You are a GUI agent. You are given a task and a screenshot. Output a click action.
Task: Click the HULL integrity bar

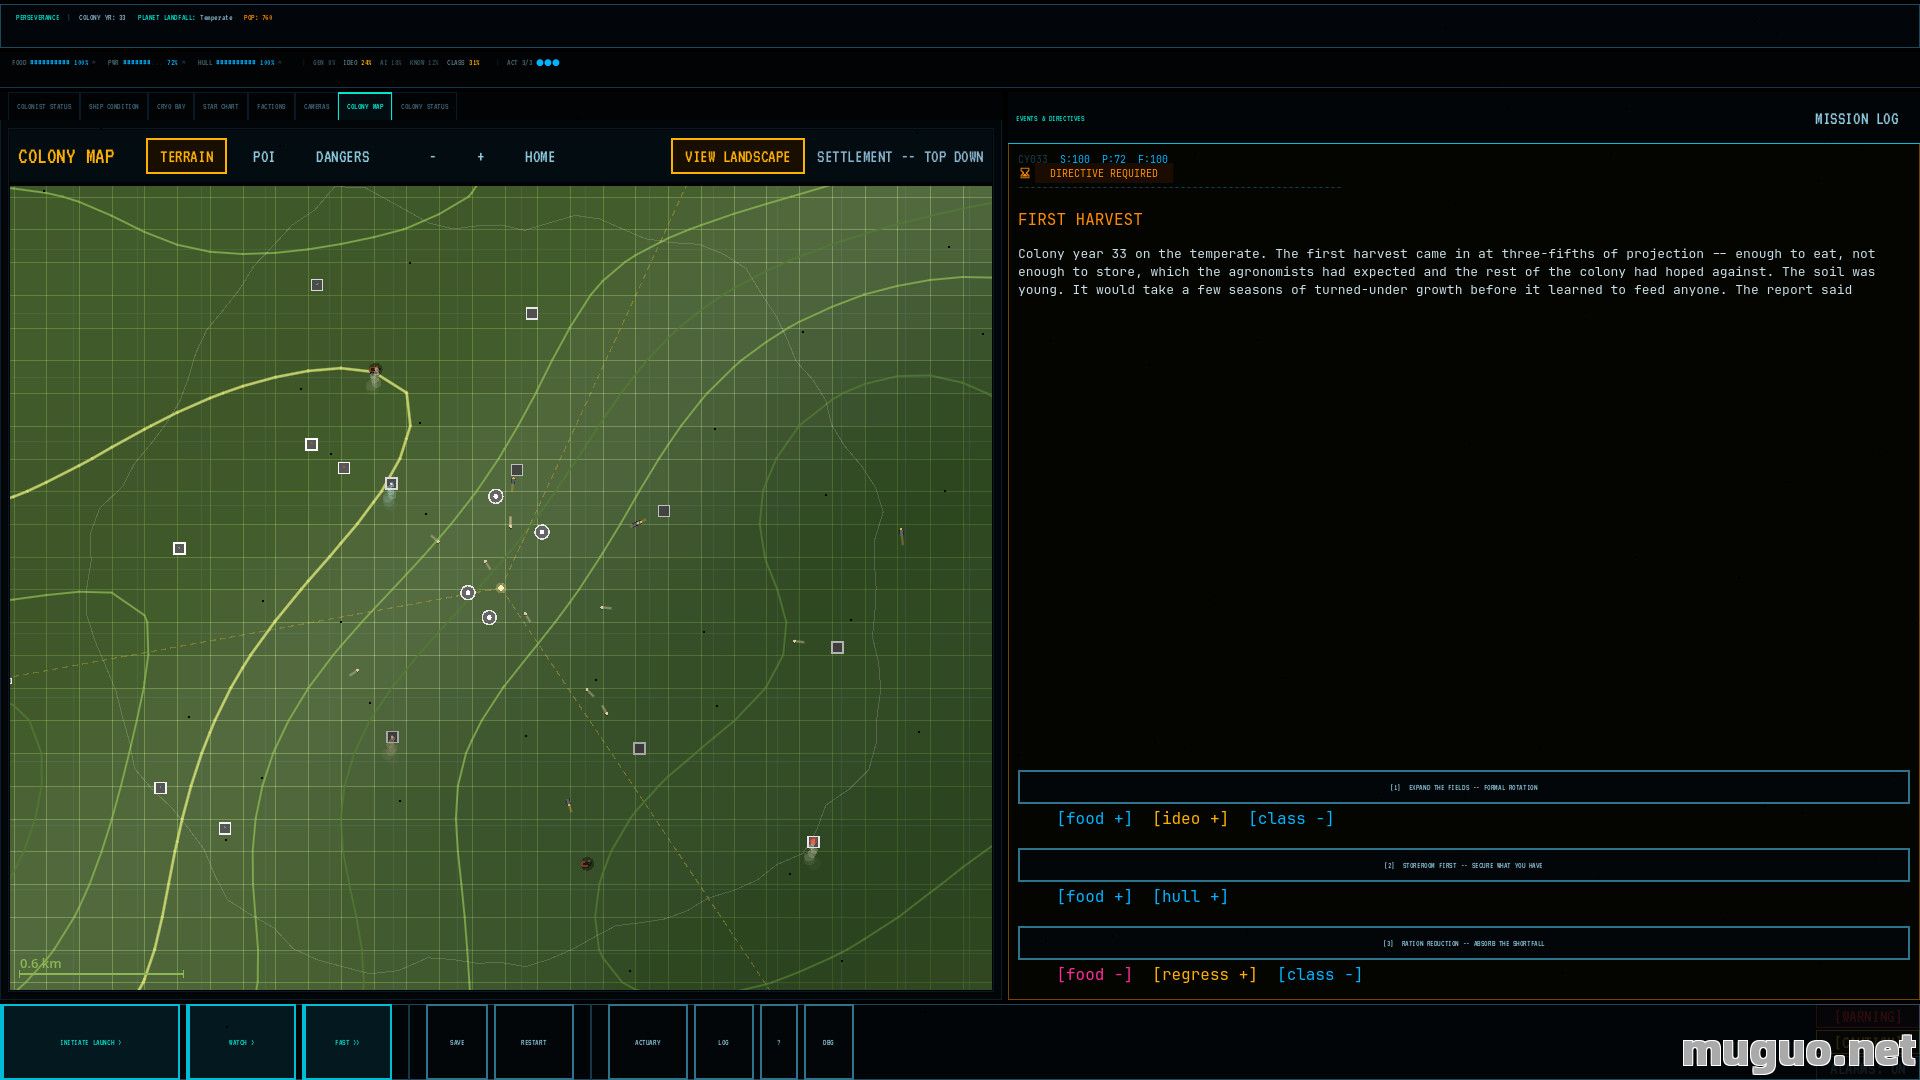[236, 62]
